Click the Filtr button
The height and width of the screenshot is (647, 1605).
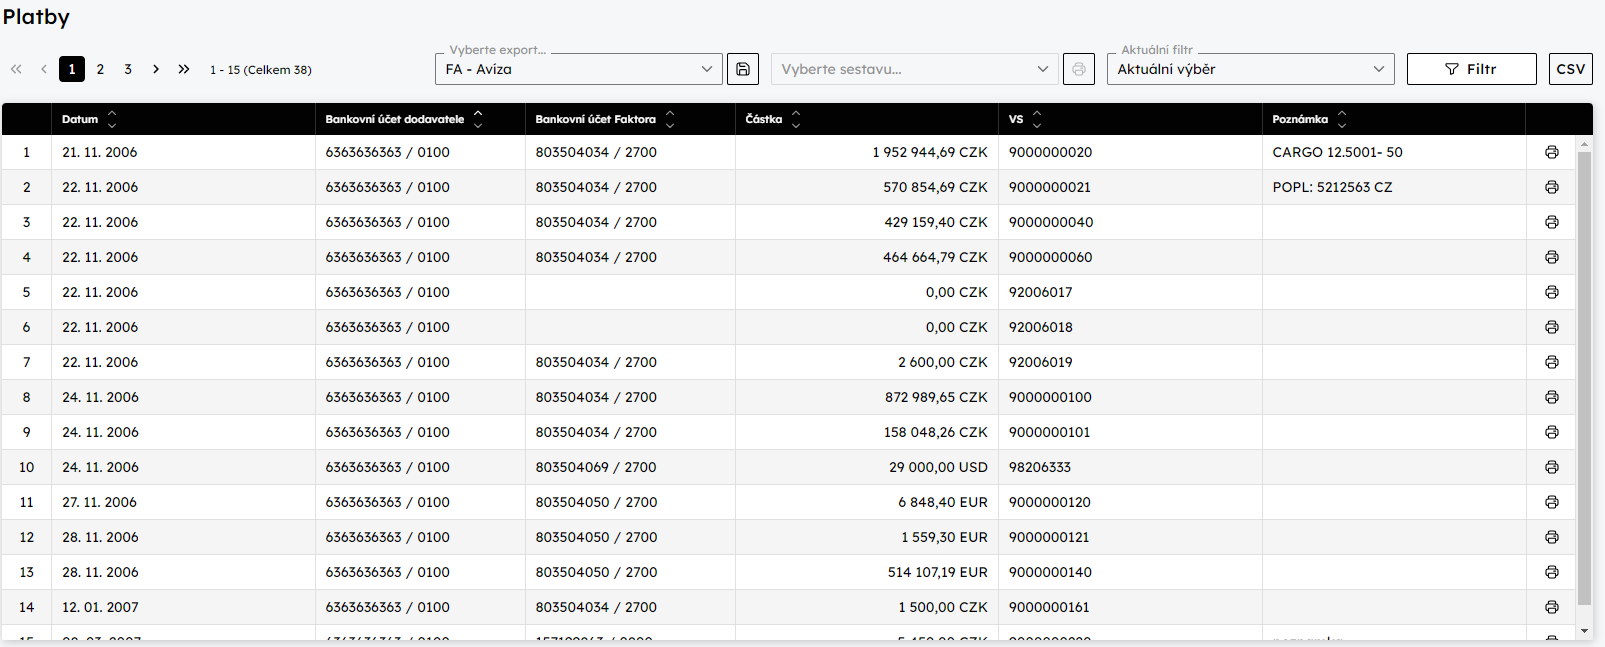click(x=1471, y=69)
